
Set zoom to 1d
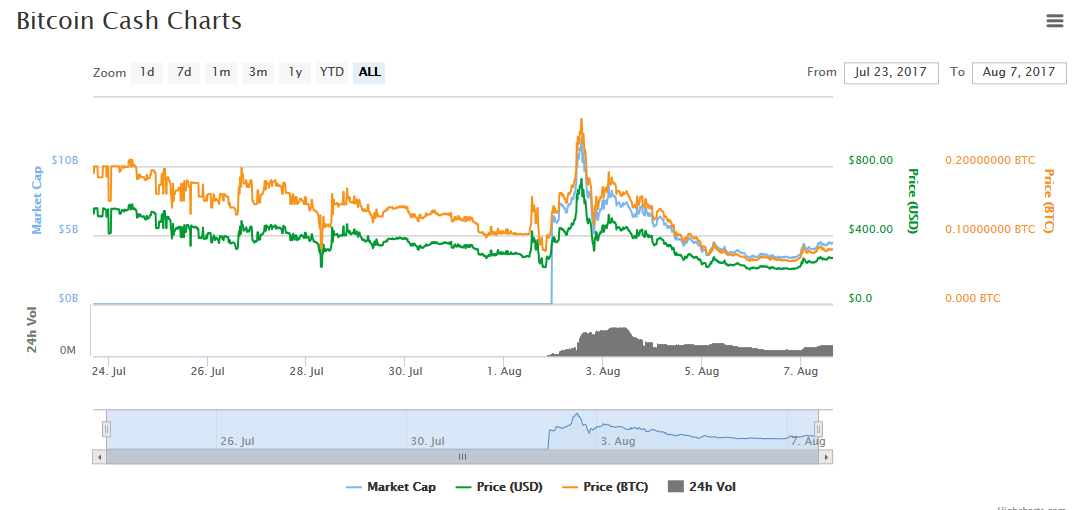click(147, 72)
